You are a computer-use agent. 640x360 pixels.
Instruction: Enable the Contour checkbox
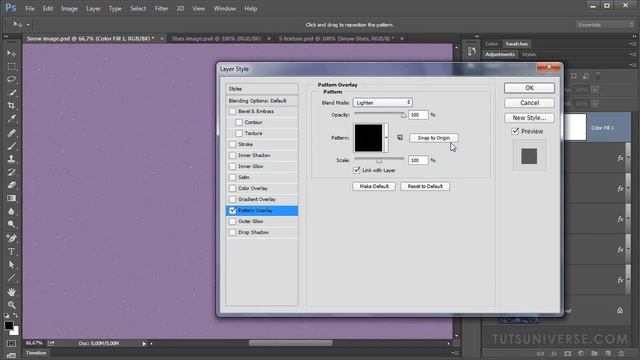pos(239,122)
